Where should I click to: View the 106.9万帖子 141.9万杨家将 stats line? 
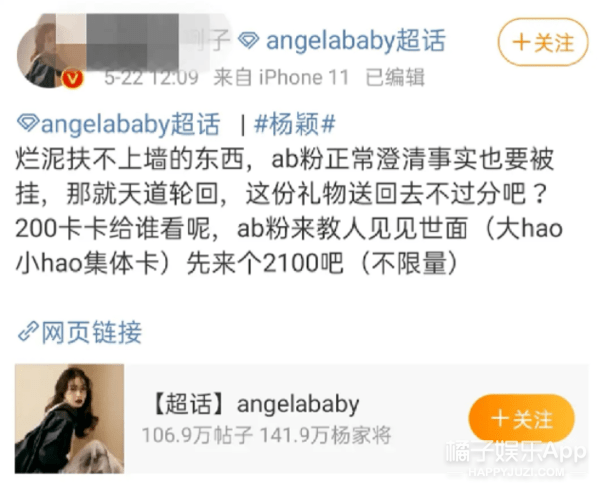coord(267,435)
